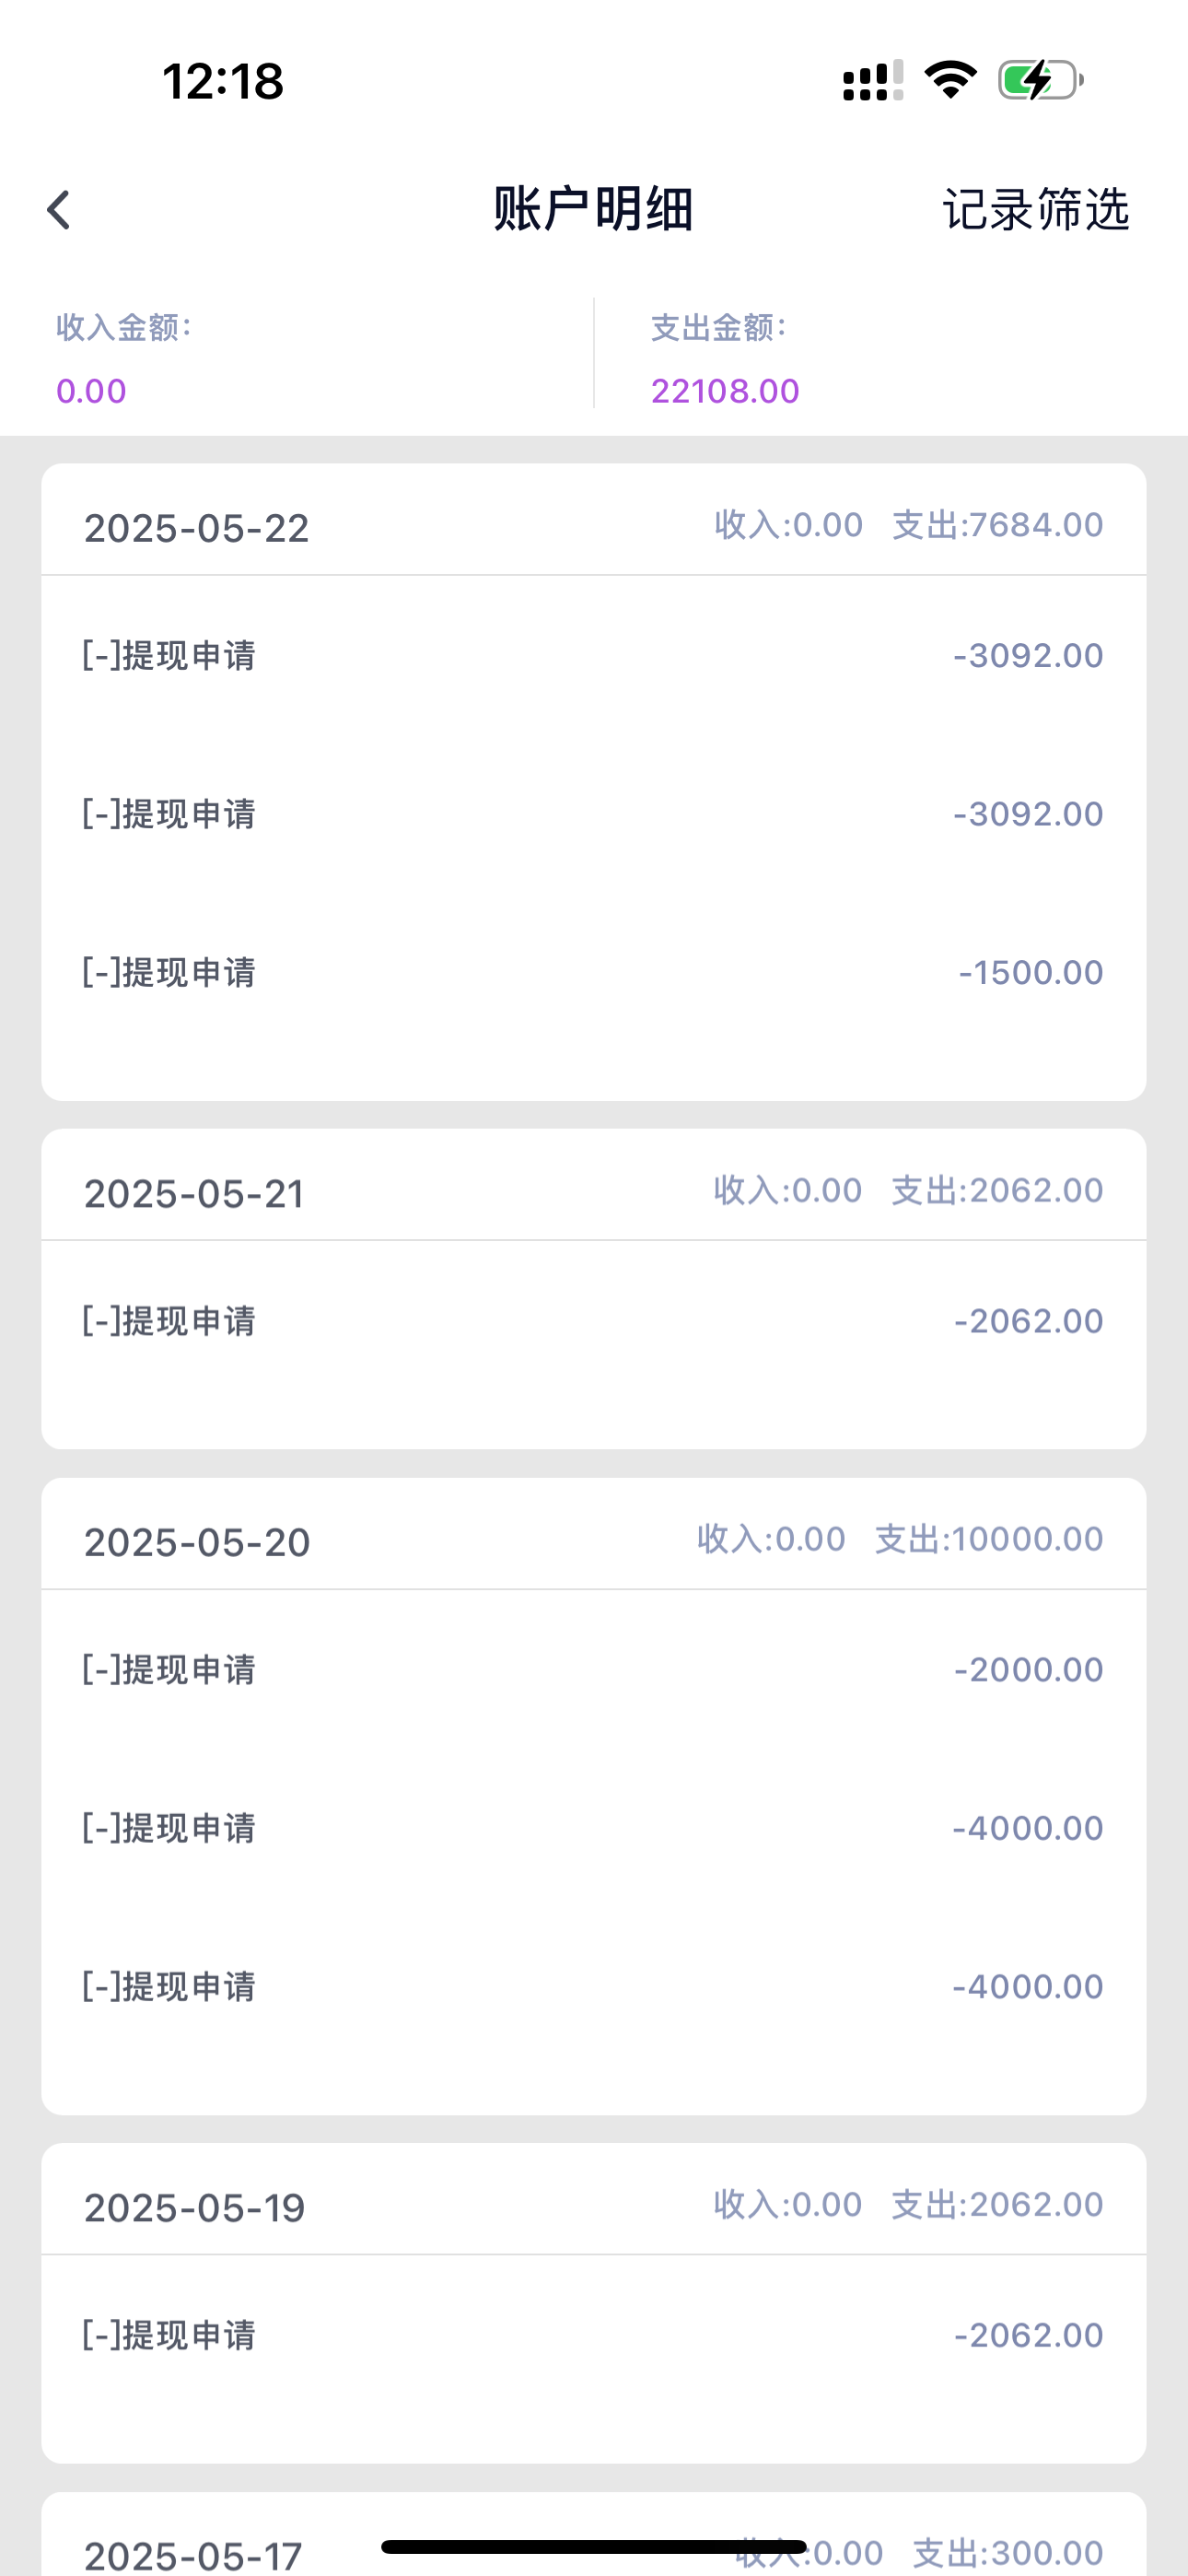Open last -4000.00 withdrawal on 2025-05-20
Viewport: 1188px width, 2576px height.
593,1986
